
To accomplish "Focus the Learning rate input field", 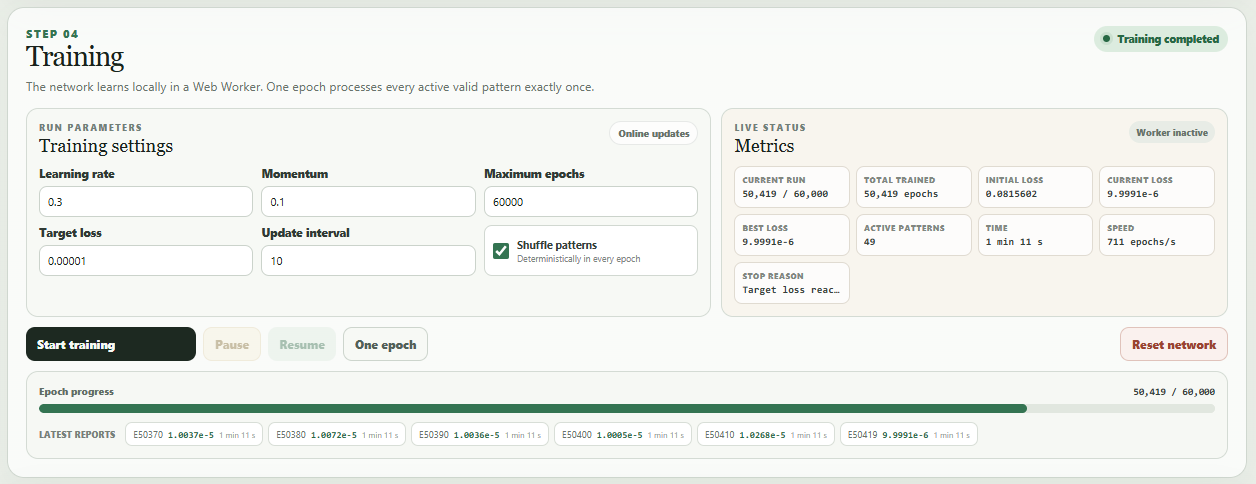I will (146, 201).
